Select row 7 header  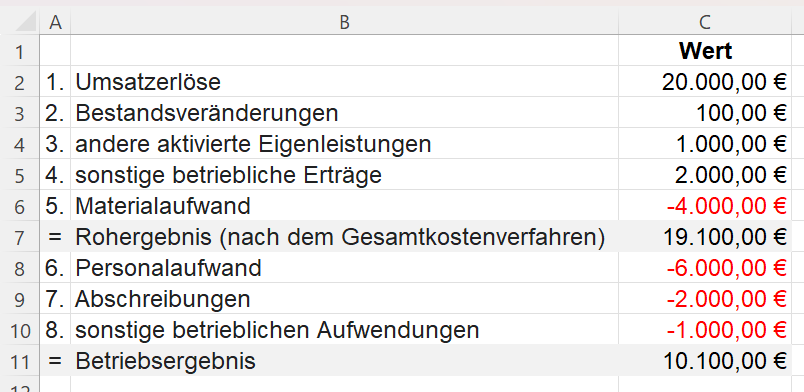[x=20, y=237]
